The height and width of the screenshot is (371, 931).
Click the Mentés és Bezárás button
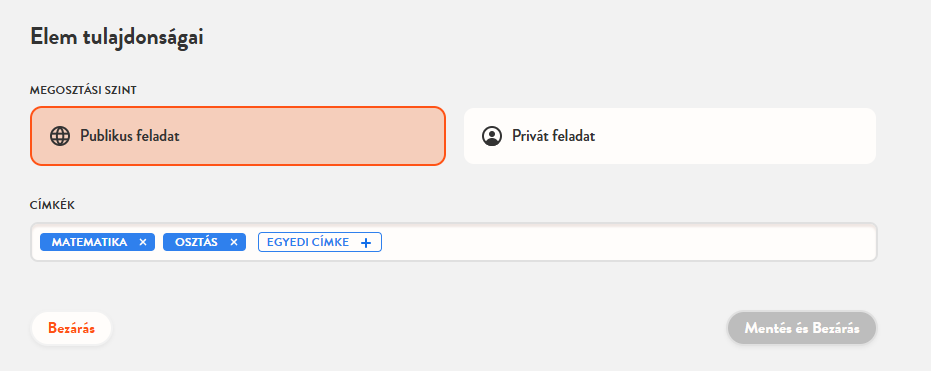click(802, 328)
